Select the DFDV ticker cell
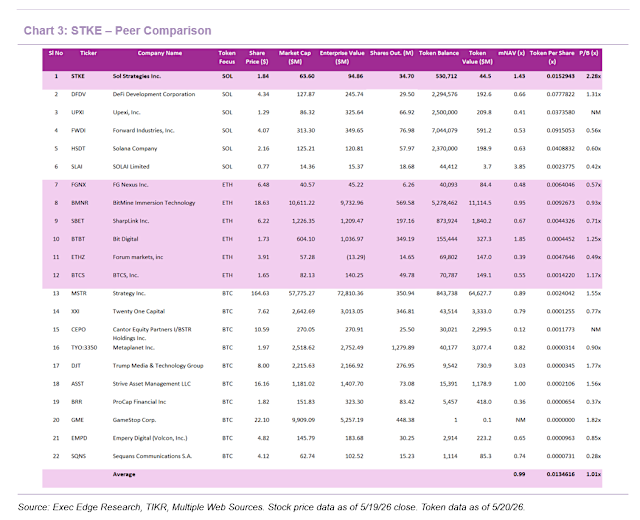This screenshot has height=520, width=640. (78, 94)
